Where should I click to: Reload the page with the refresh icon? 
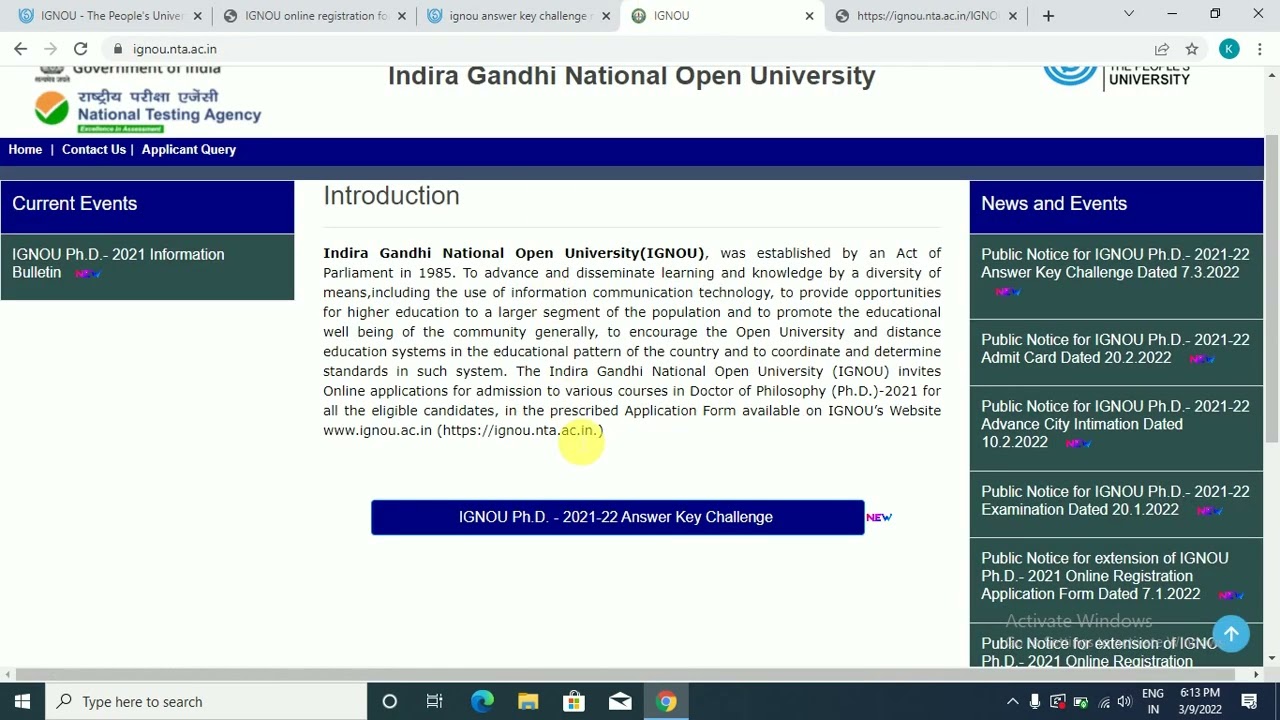80,49
